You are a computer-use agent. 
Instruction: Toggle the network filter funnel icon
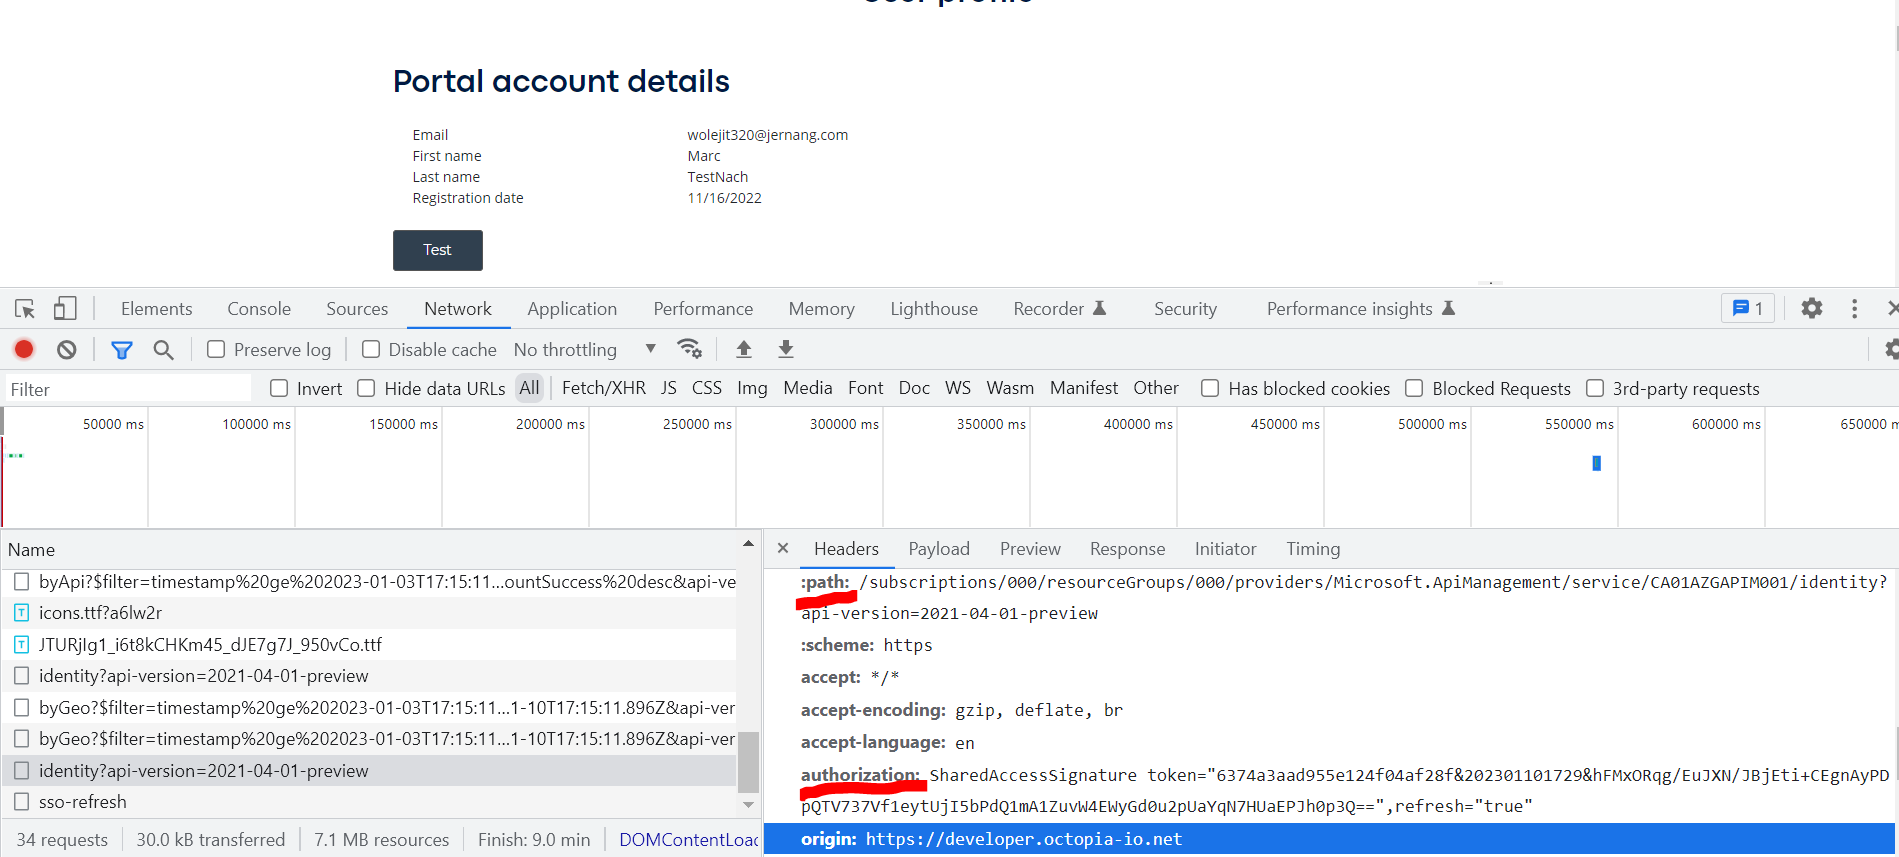click(122, 350)
